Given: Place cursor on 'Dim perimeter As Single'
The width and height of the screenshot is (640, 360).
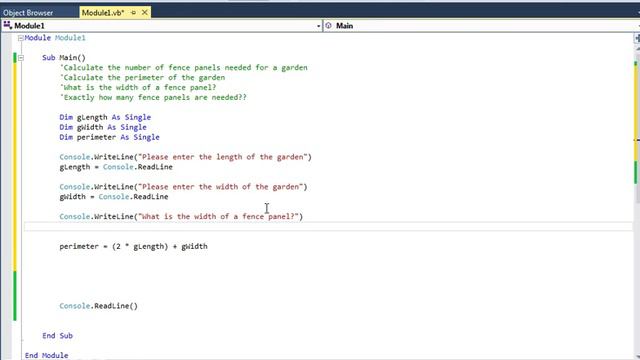Looking at the screenshot, I should (109, 137).
